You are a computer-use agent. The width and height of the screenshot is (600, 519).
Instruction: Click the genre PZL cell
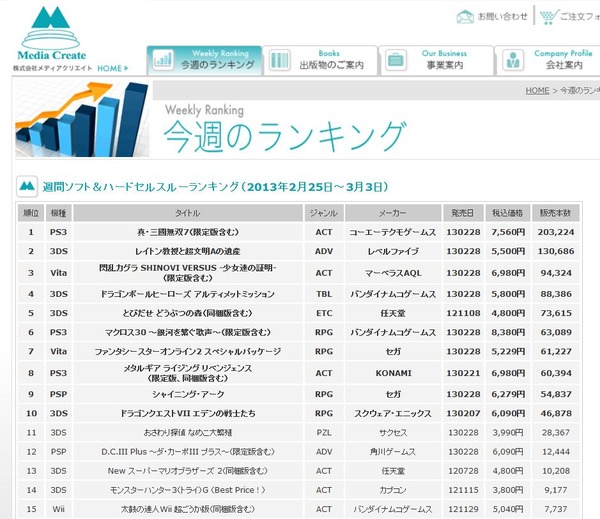[324, 432]
